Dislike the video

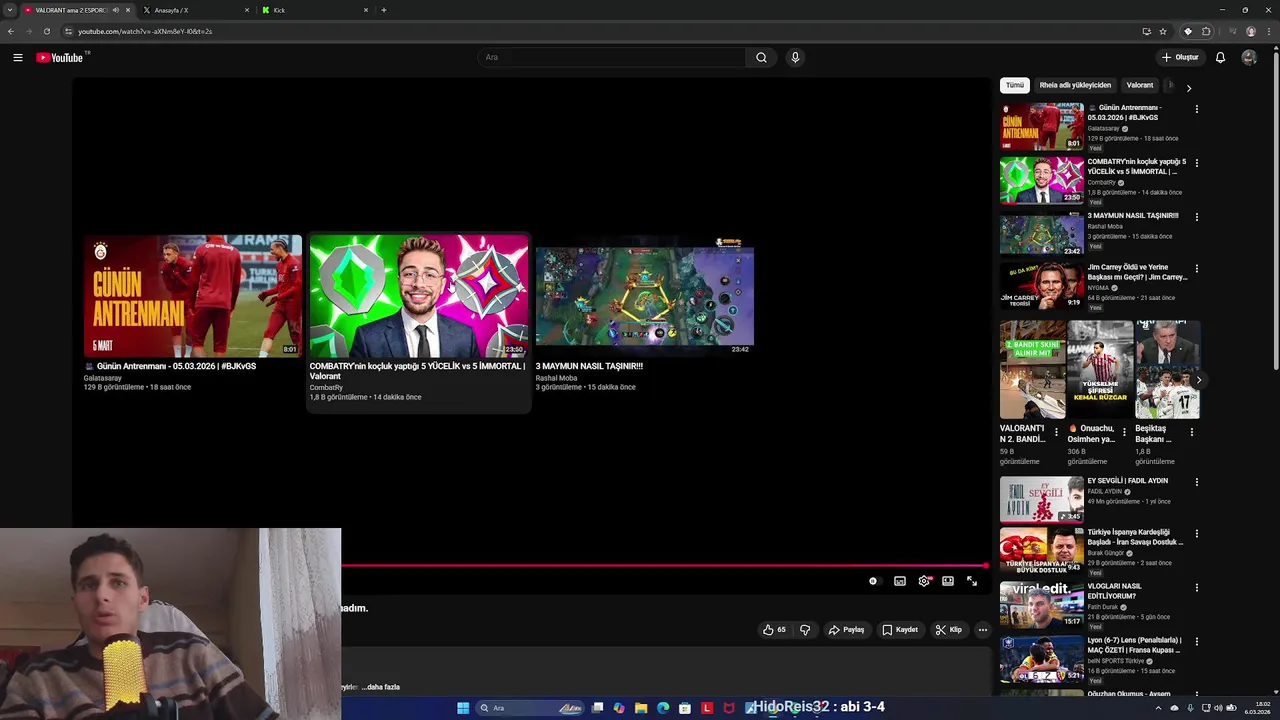click(x=805, y=630)
